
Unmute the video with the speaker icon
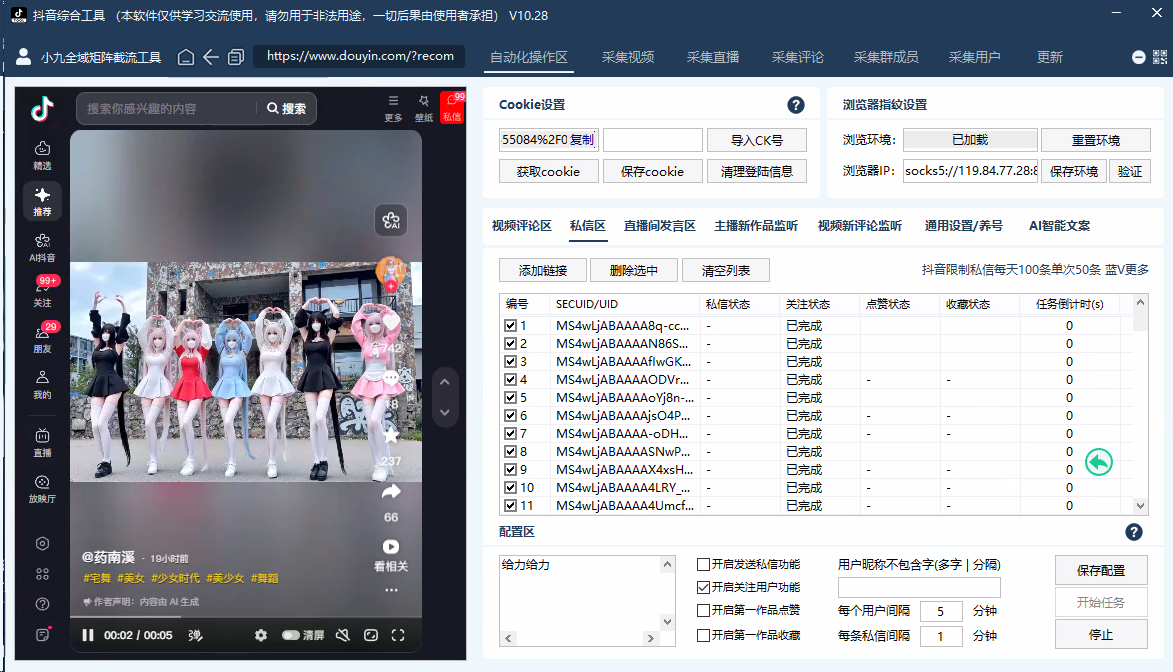pos(343,635)
